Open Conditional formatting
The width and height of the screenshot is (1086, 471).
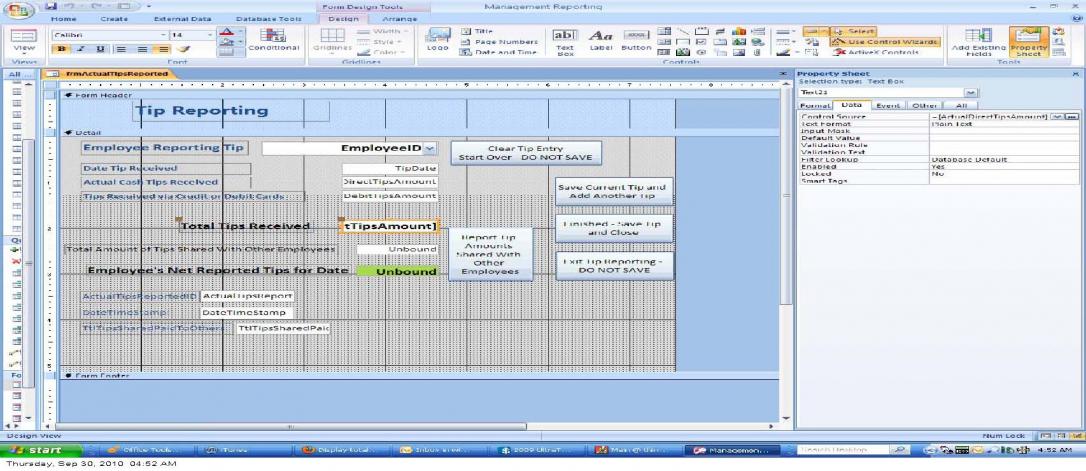coord(274,40)
